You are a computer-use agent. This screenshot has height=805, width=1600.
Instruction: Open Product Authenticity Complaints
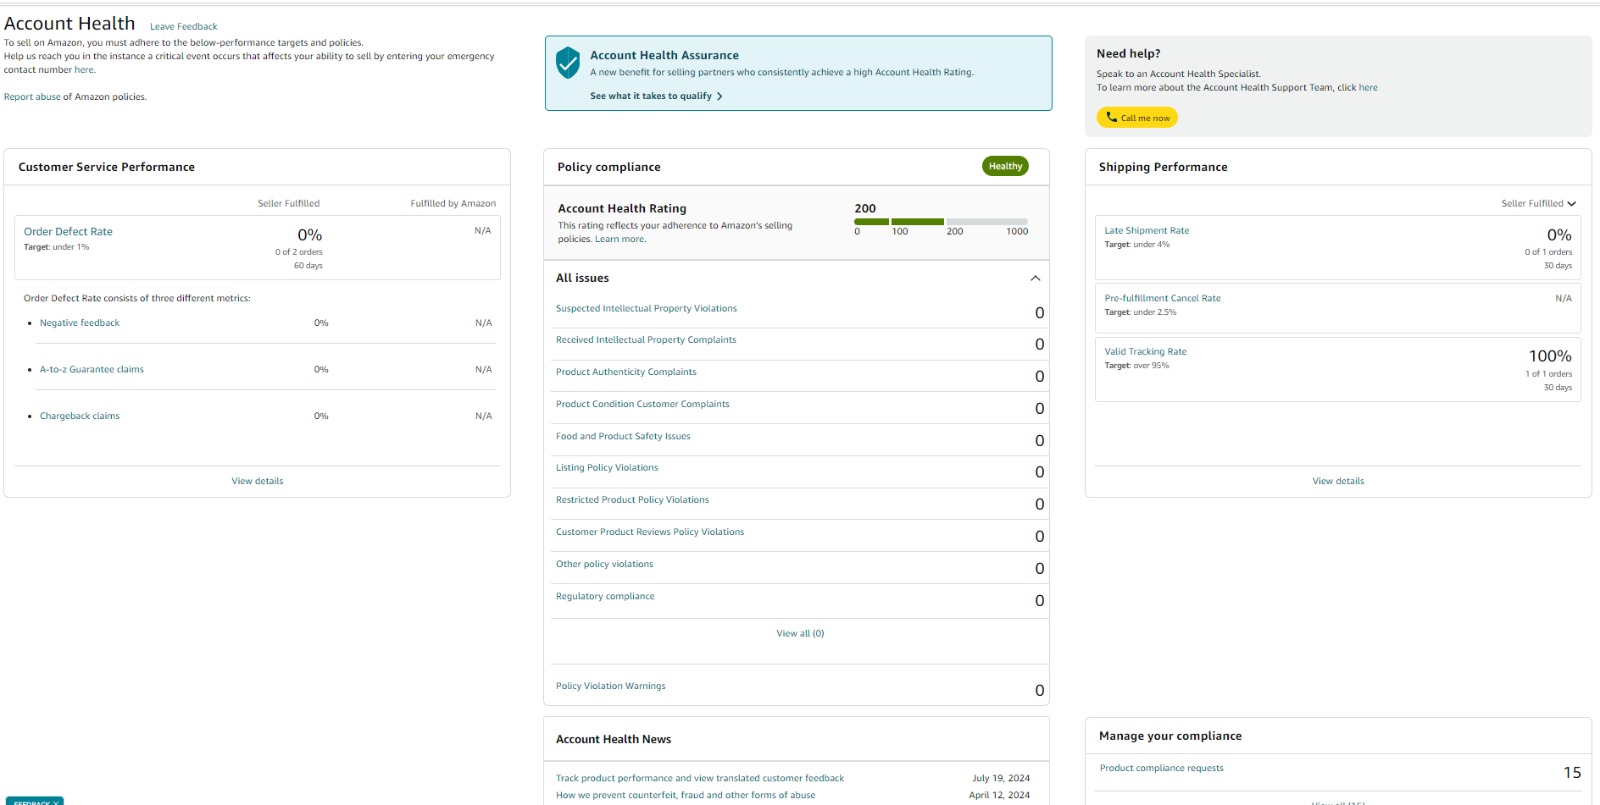click(626, 372)
